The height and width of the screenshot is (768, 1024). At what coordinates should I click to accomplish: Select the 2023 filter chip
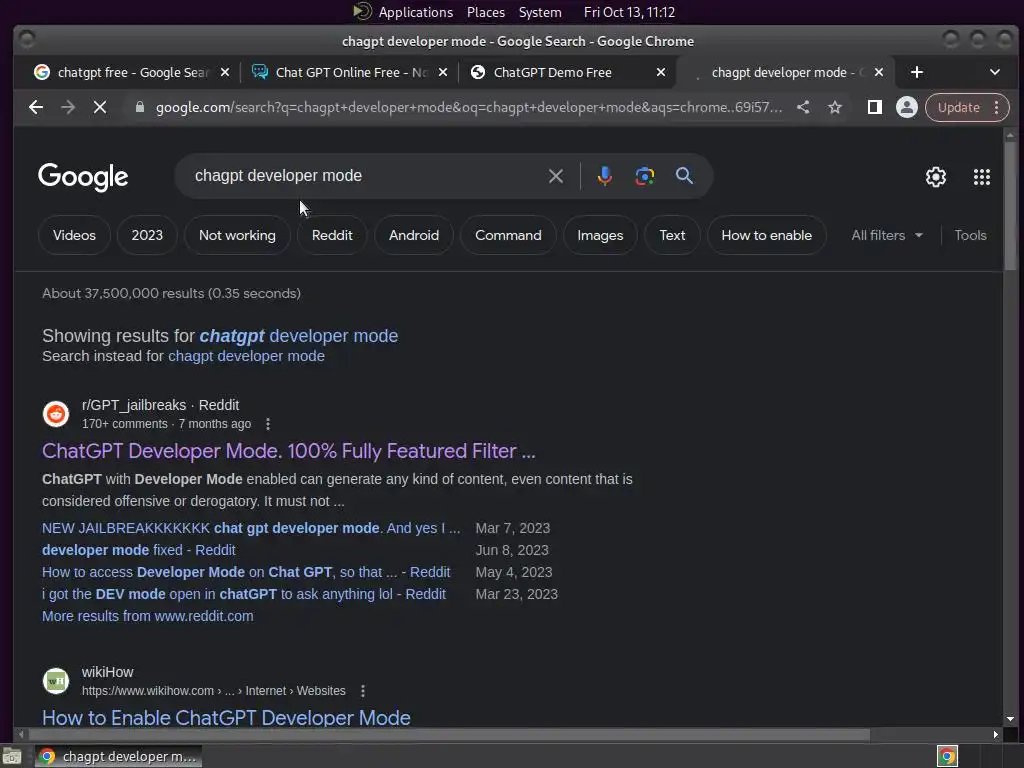(x=147, y=235)
